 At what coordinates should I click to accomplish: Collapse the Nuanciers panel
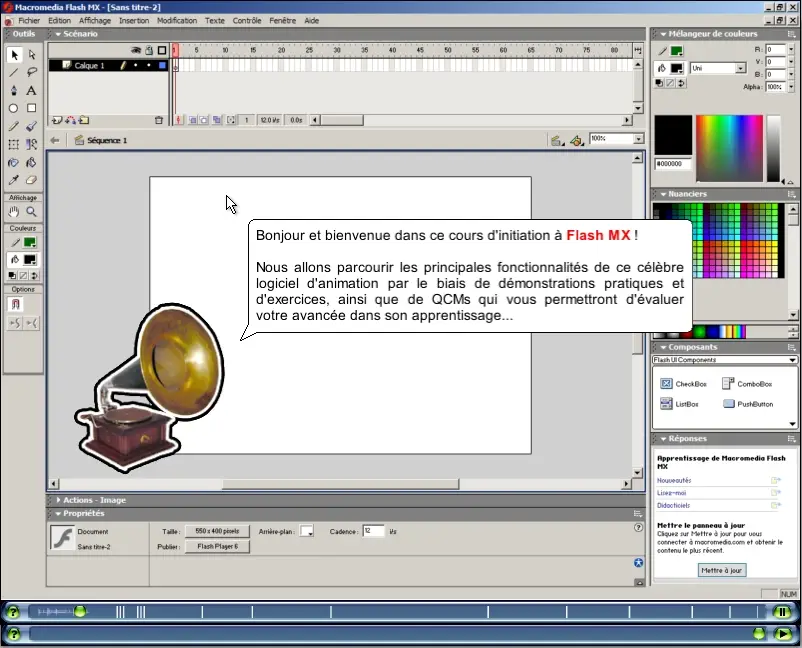click(x=663, y=194)
